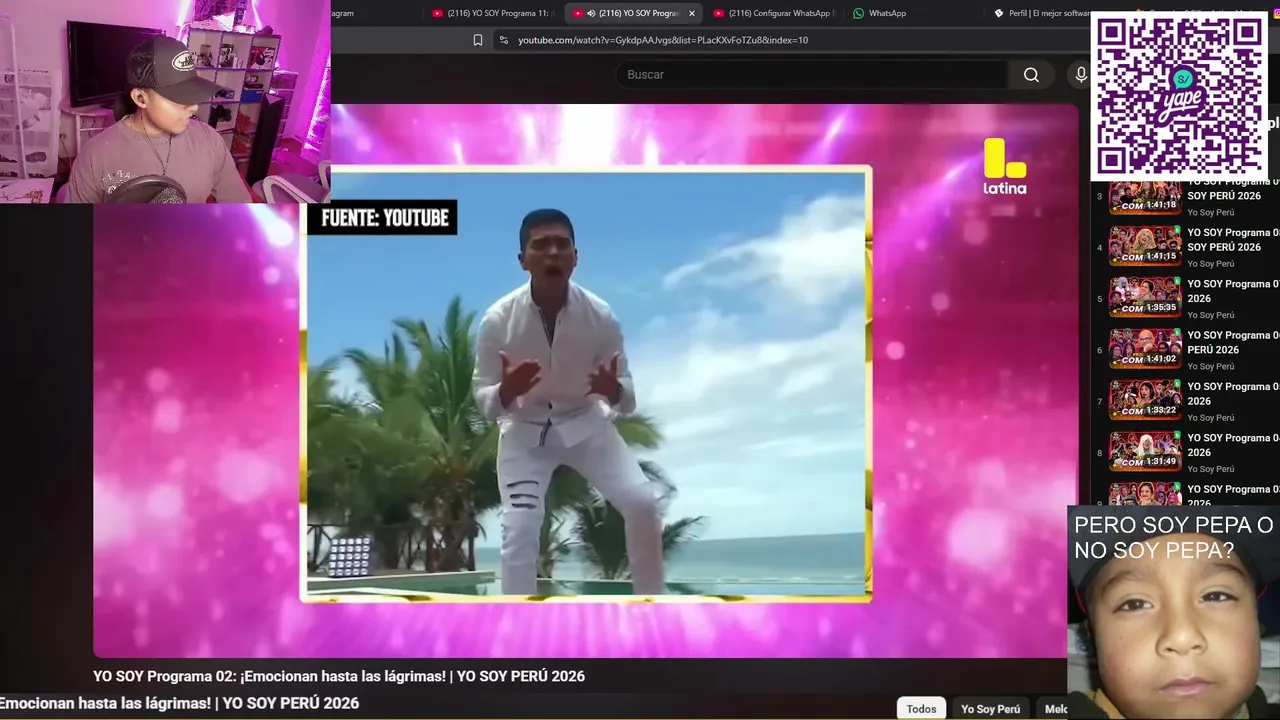Screen dimensions: 1280x720
Task: Click 'Yo Soy Perú' channel under playlist item 3
Action: pyautogui.click(x=1211, y=213)
